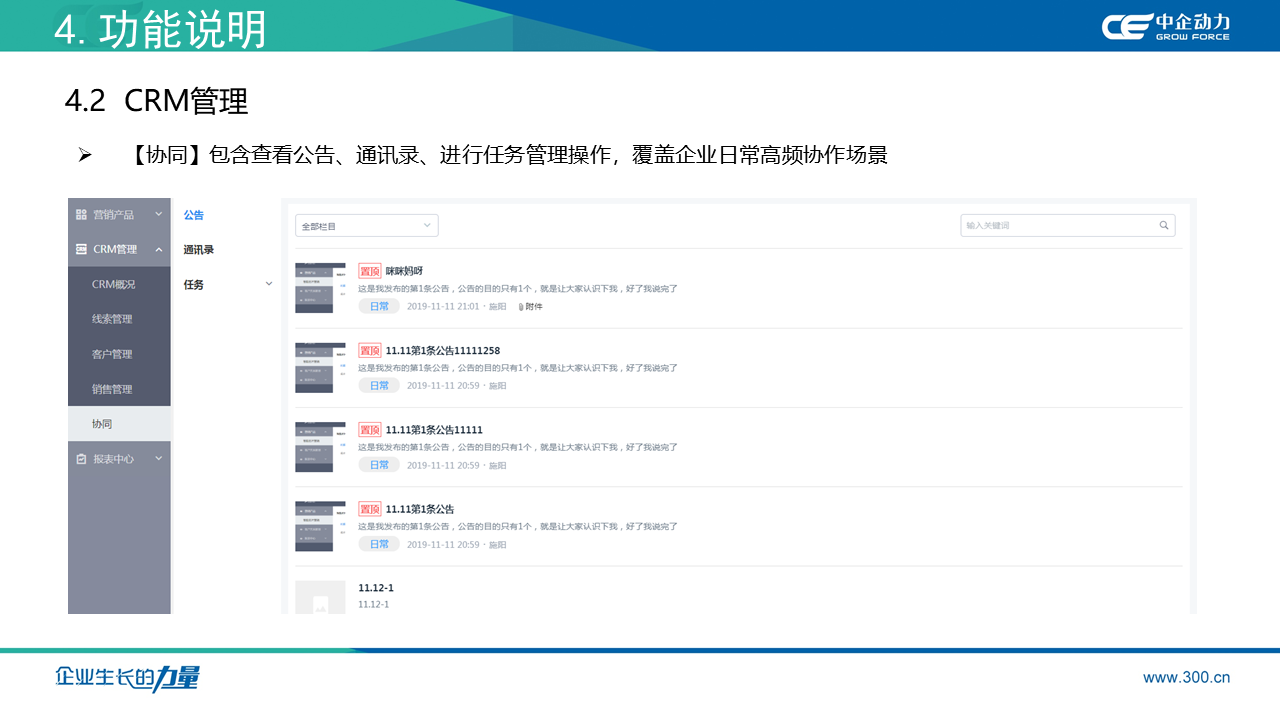The image size is (1280, 720).
Task: Click the 报表中心 clipboard icon
Action: point(81,459)
